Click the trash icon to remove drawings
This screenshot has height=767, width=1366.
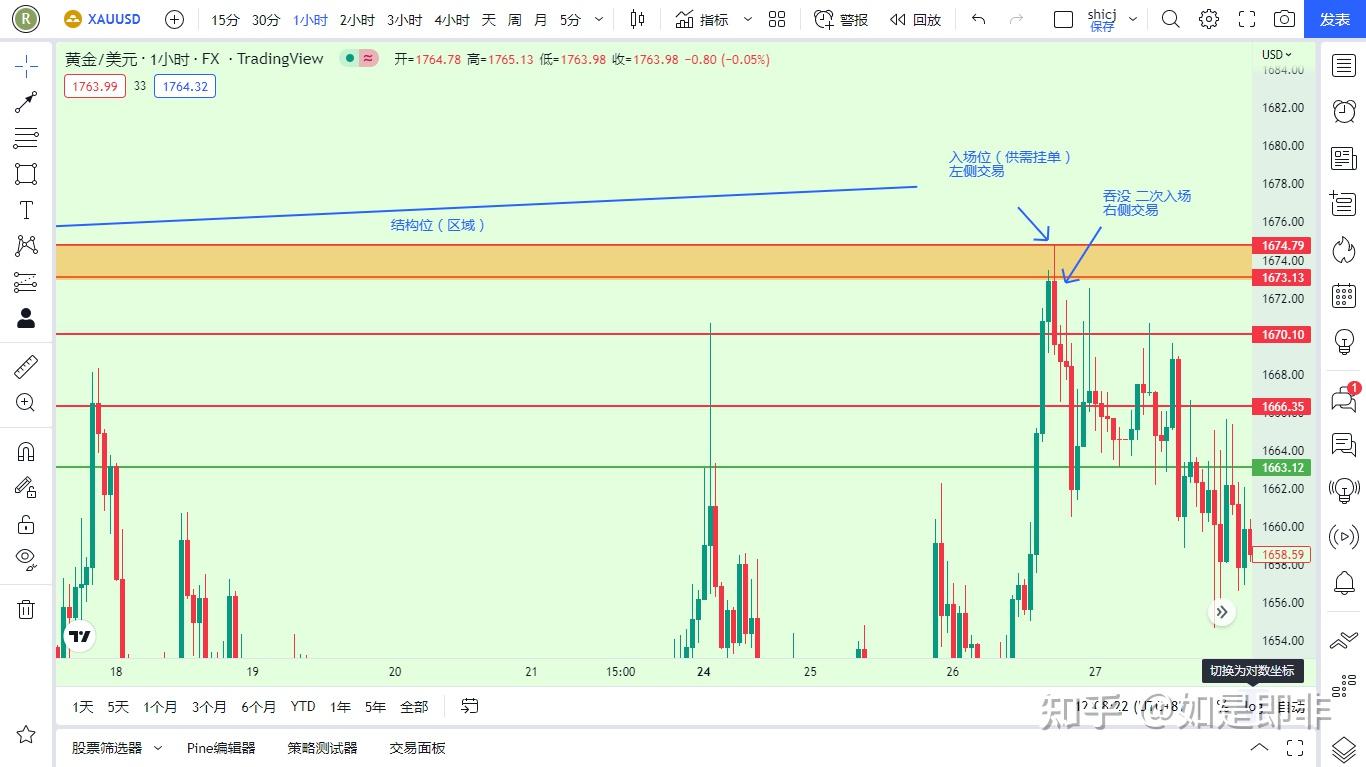click(x=26, y=609)
